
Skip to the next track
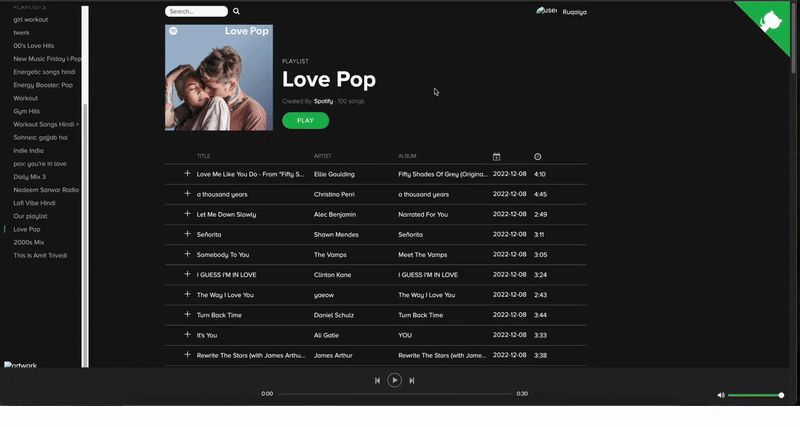pos(412,380)
